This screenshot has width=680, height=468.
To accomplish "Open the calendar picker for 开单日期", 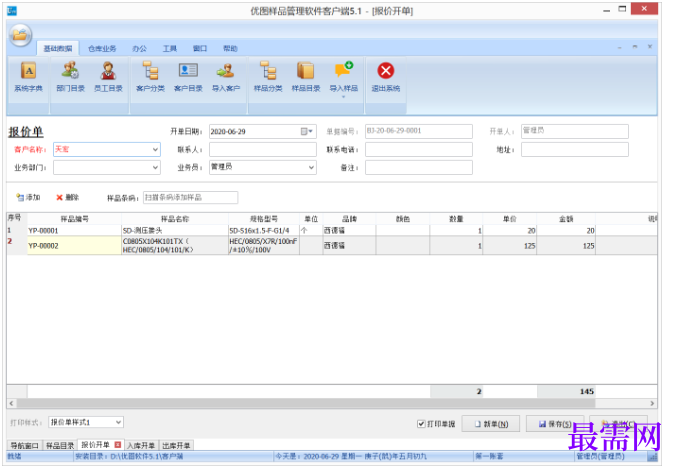I will tap(307, 131).
